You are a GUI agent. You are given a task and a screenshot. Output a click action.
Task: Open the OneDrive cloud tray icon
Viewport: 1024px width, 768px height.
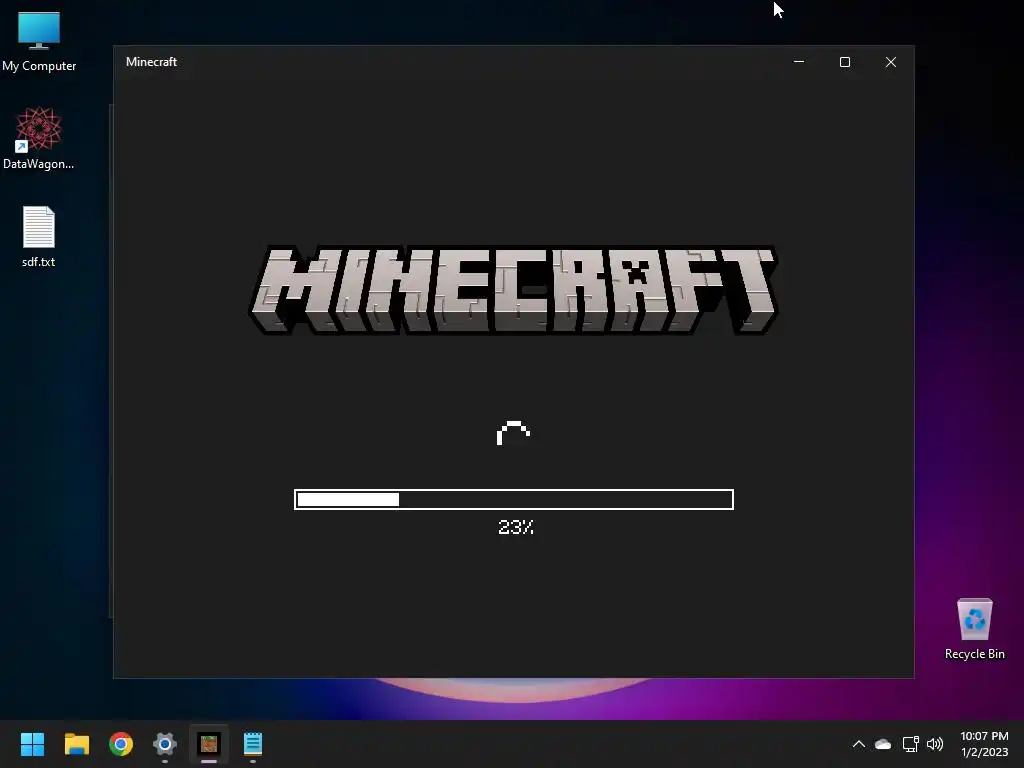[883, 744]
